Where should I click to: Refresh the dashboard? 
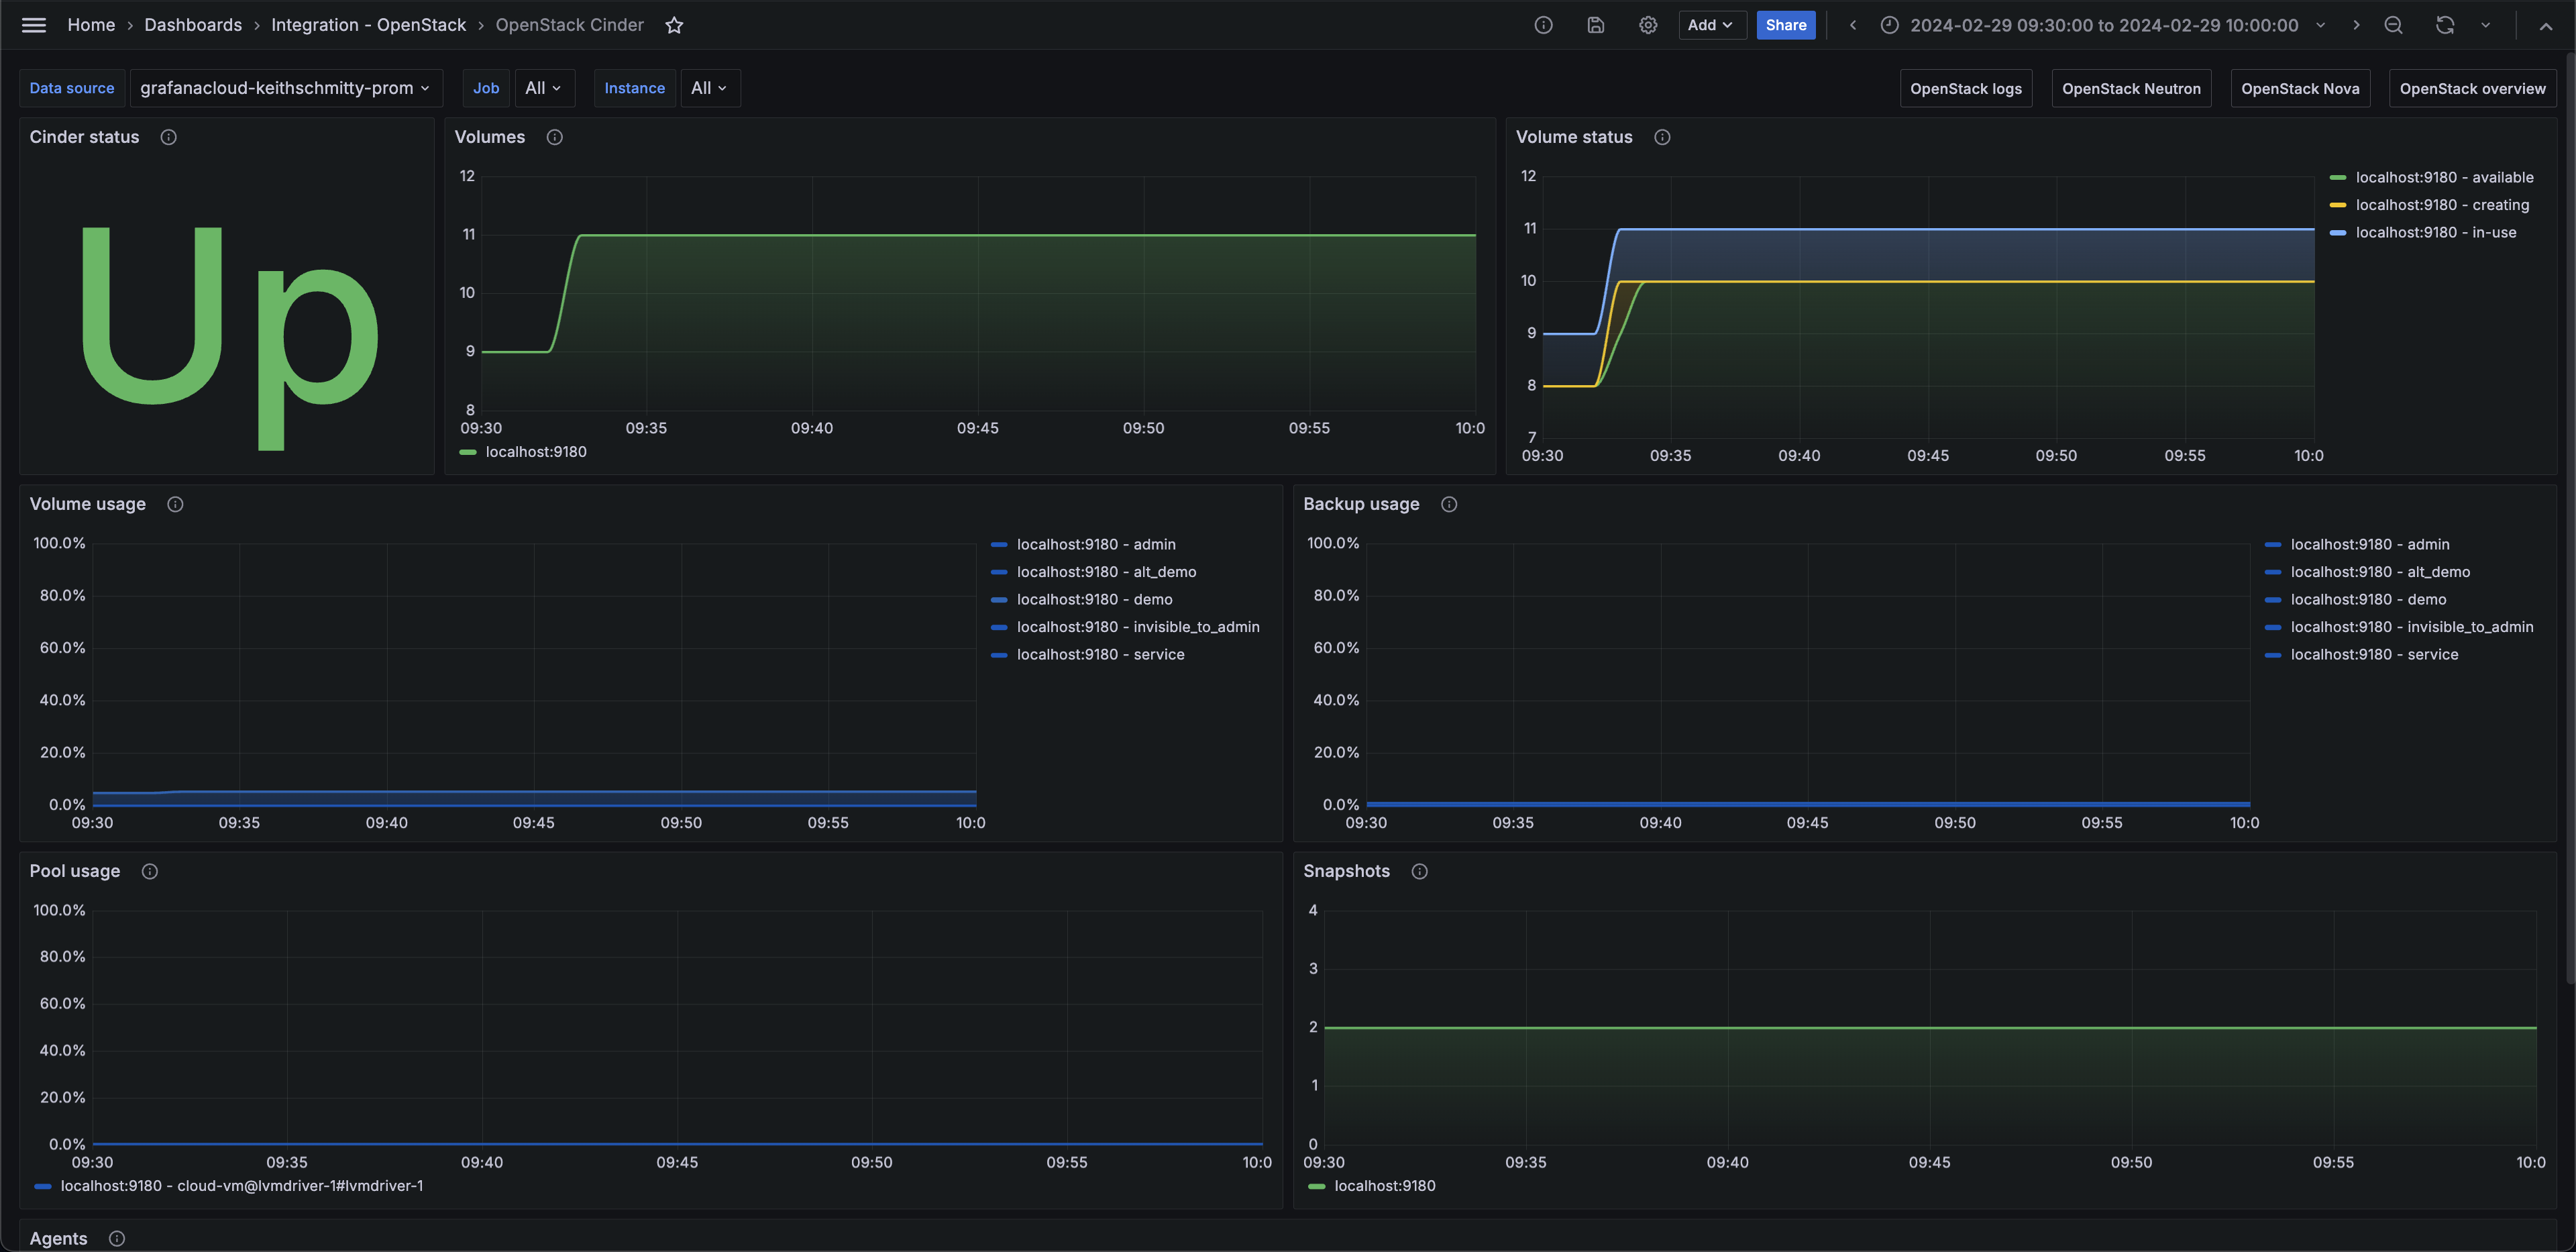(2444, 25)
